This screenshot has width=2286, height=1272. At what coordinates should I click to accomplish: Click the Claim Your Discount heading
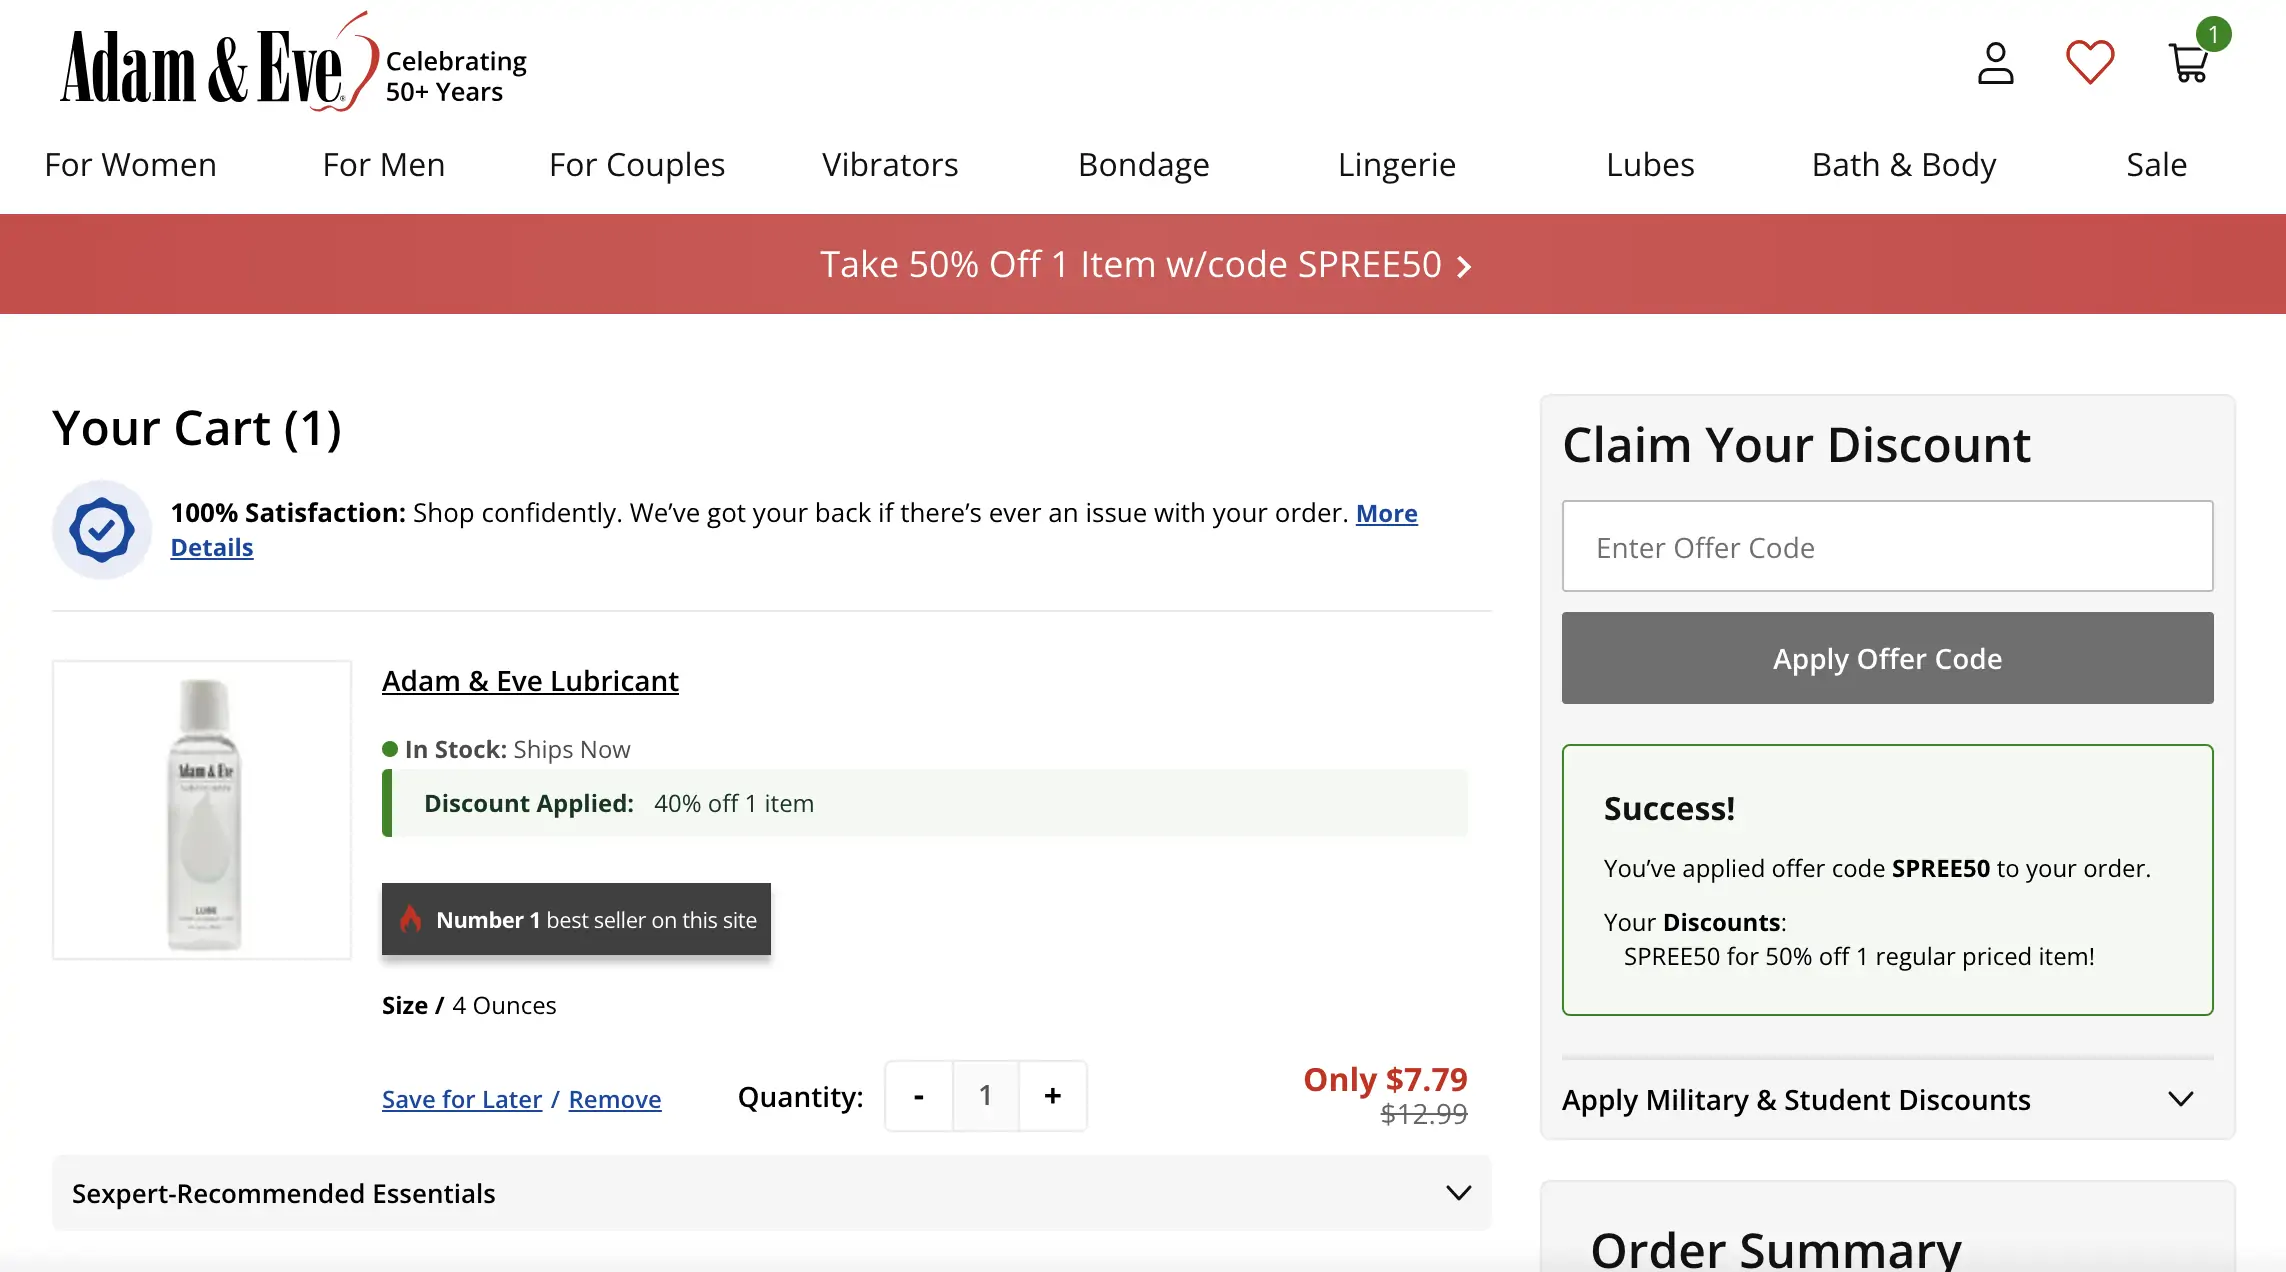pos(1796,444)
